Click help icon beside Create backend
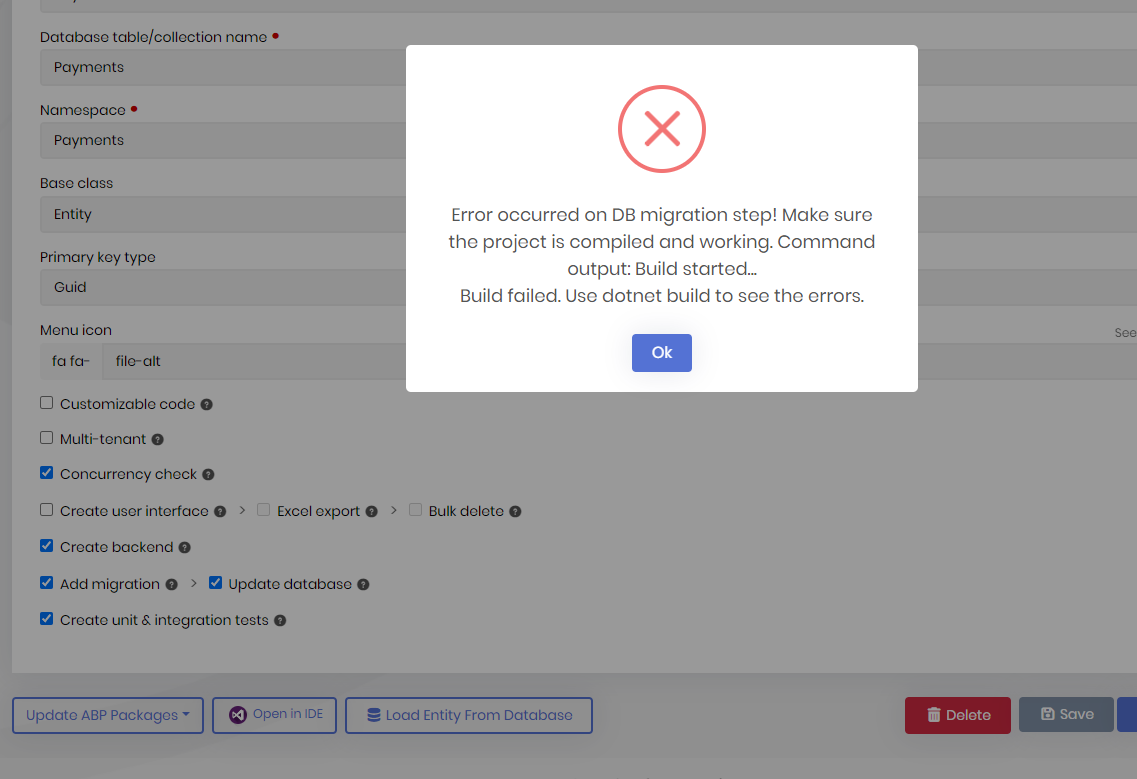Image resolution: width=1137 pixels, height=779 pixels. point(184,548)
